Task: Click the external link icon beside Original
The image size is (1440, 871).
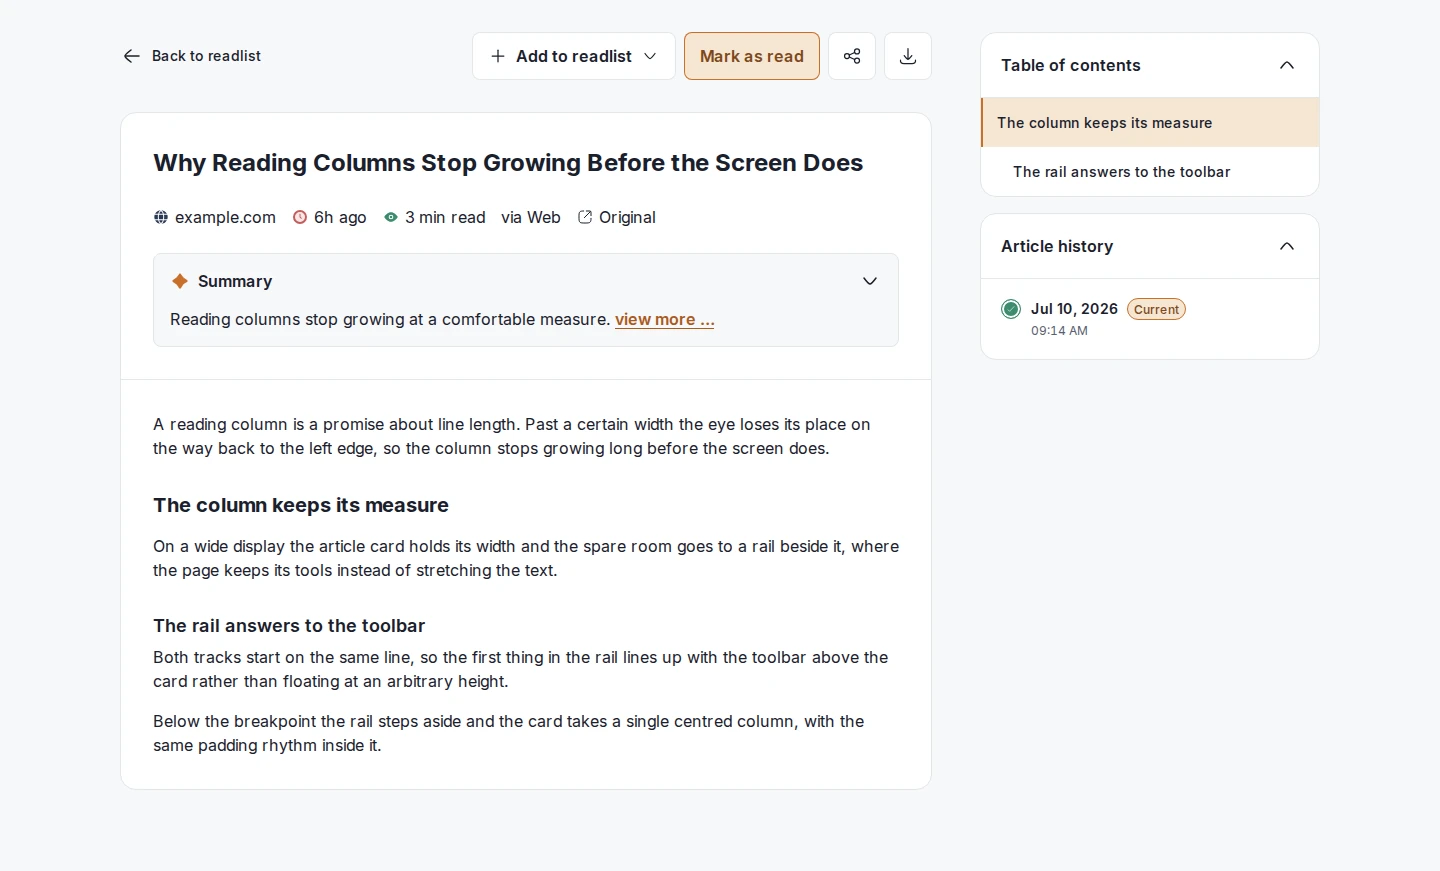Action: coord(585,217)
